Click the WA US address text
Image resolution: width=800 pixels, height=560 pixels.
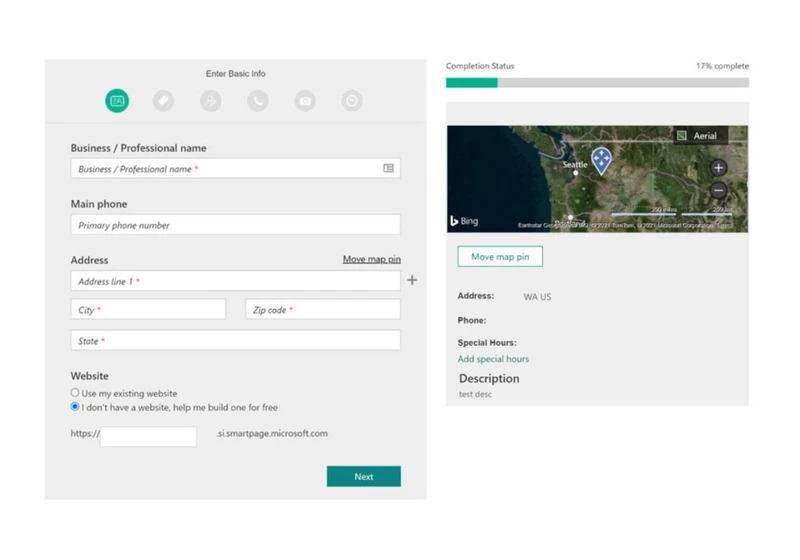pyautogui.click(x=537, y=297)
